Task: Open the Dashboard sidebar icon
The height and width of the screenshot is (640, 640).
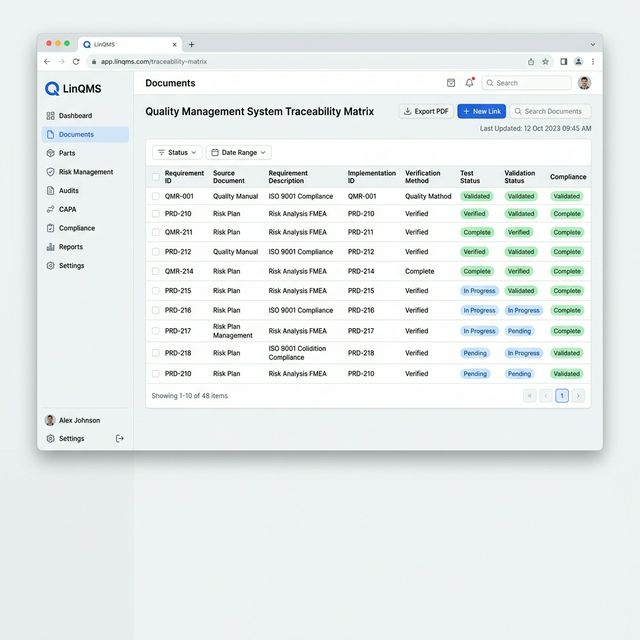Action: point(51,116)
